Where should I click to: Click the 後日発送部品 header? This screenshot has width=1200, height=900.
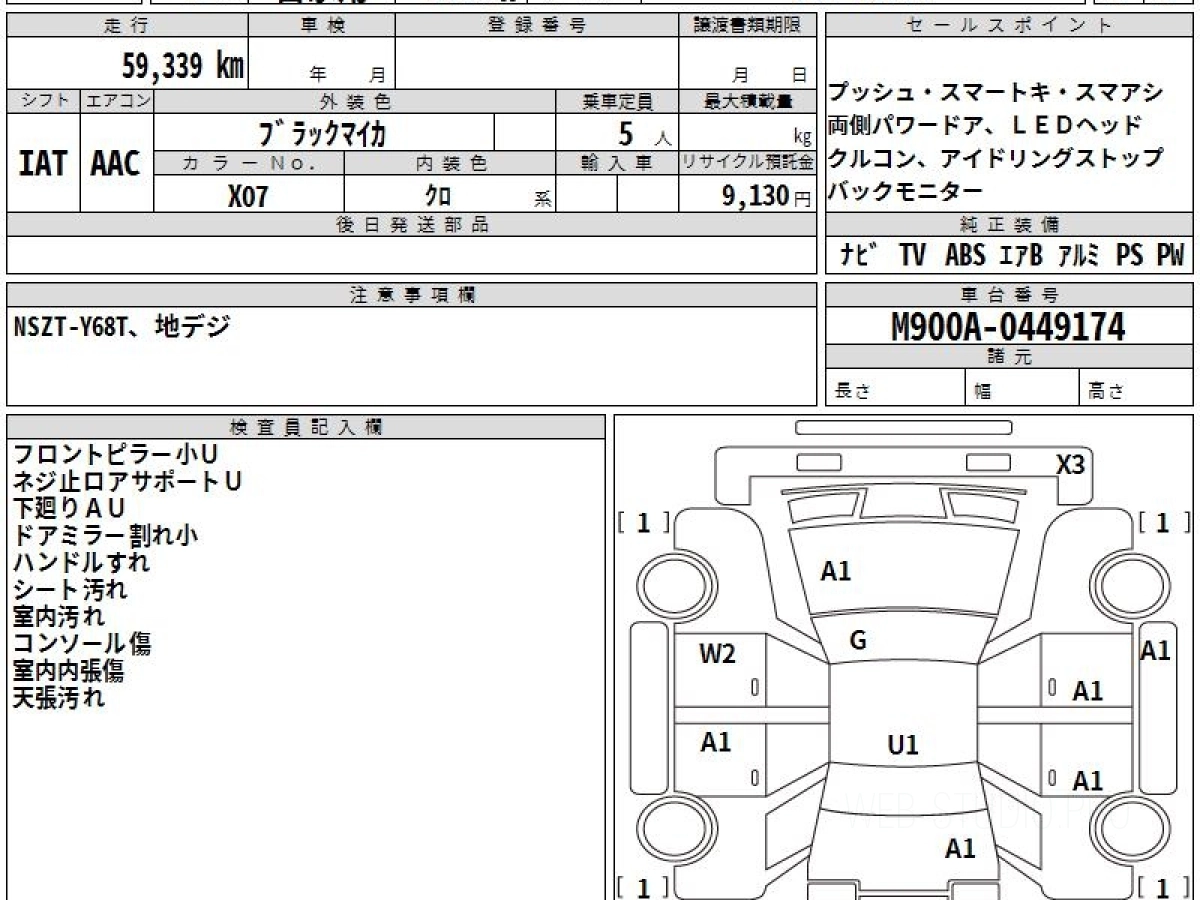pos(412,224)
